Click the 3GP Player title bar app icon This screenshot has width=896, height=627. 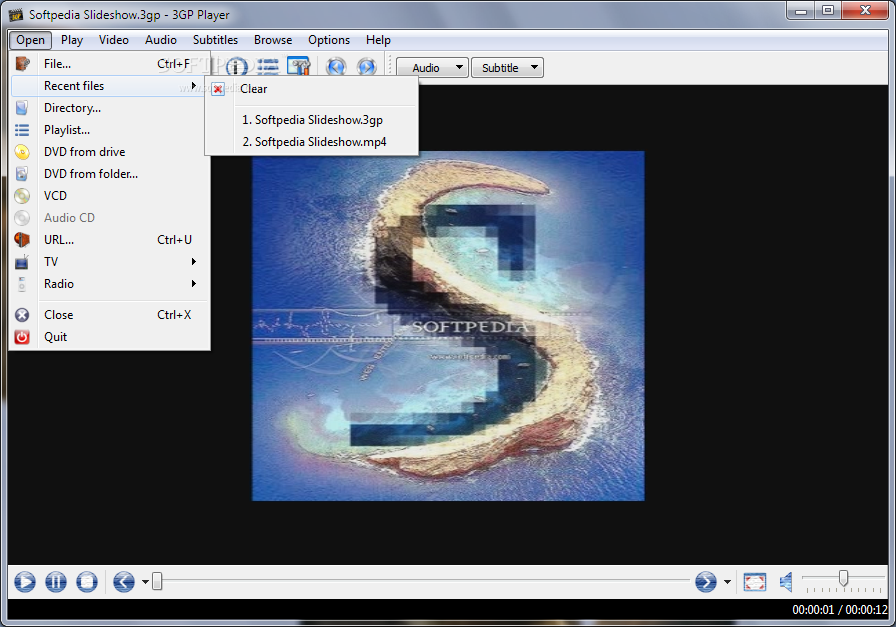tap(15, 14)
